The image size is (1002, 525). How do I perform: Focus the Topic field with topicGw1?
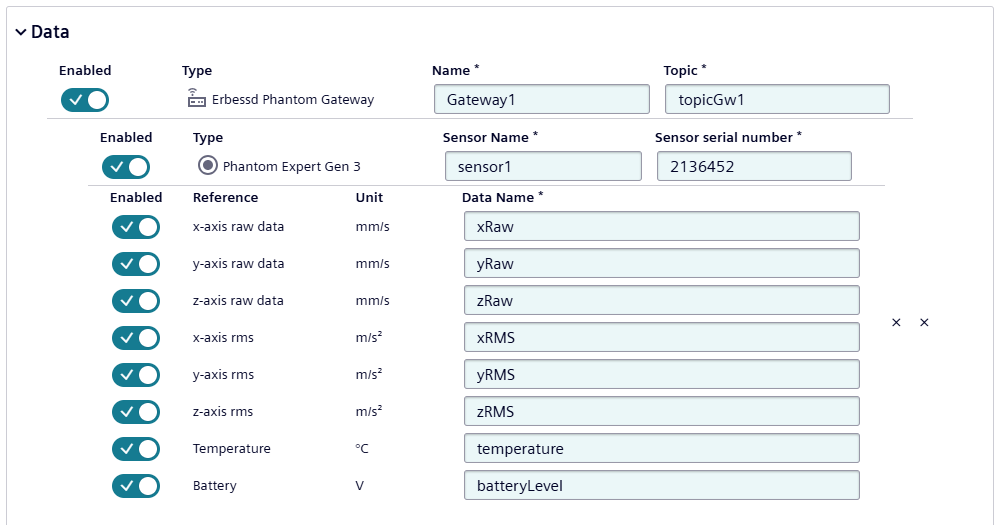point(776,99)
